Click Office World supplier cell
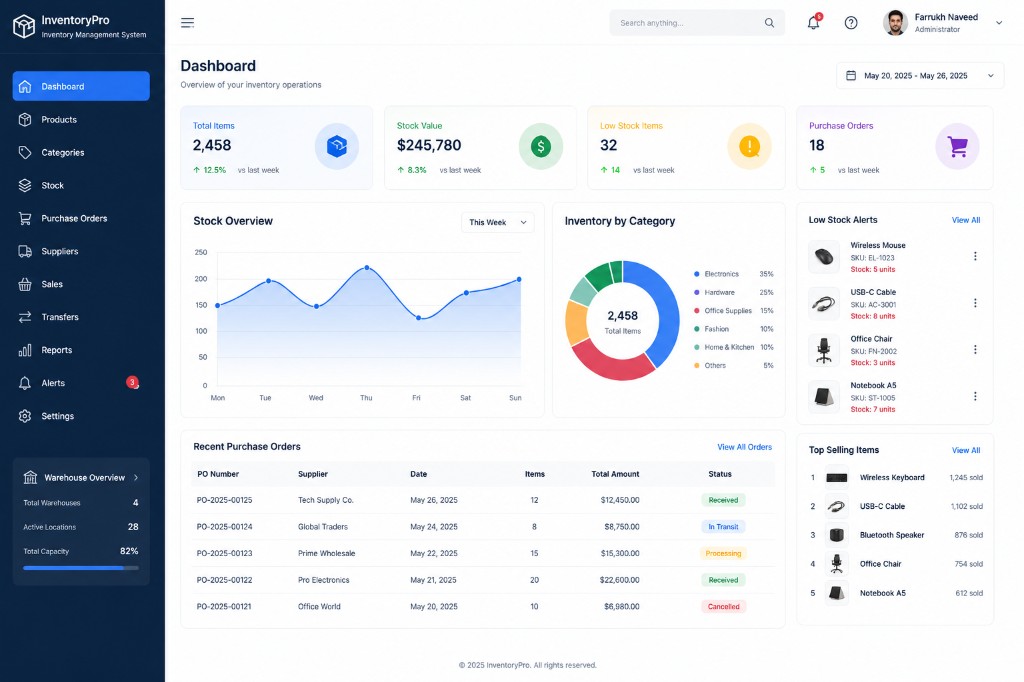The image size is (1024, 682). [x=319, y=607]
